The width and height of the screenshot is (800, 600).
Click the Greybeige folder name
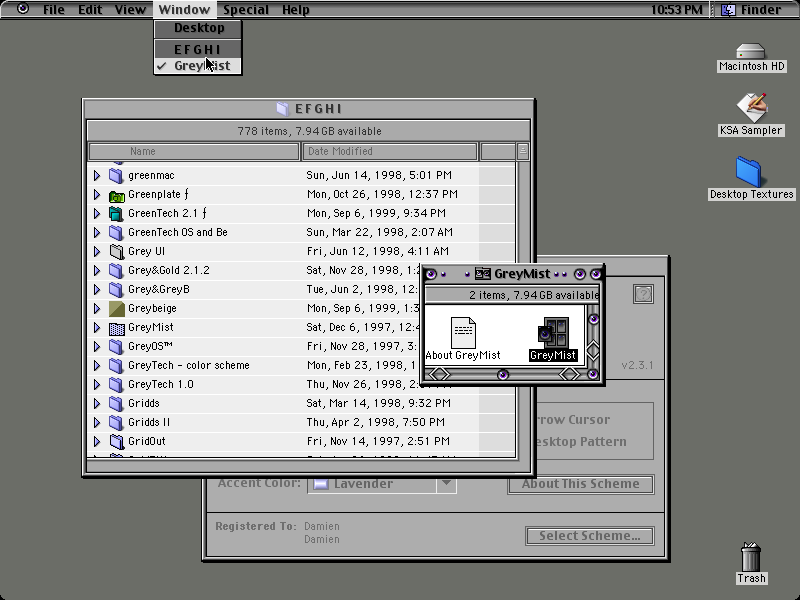click(x=152, y=309)
